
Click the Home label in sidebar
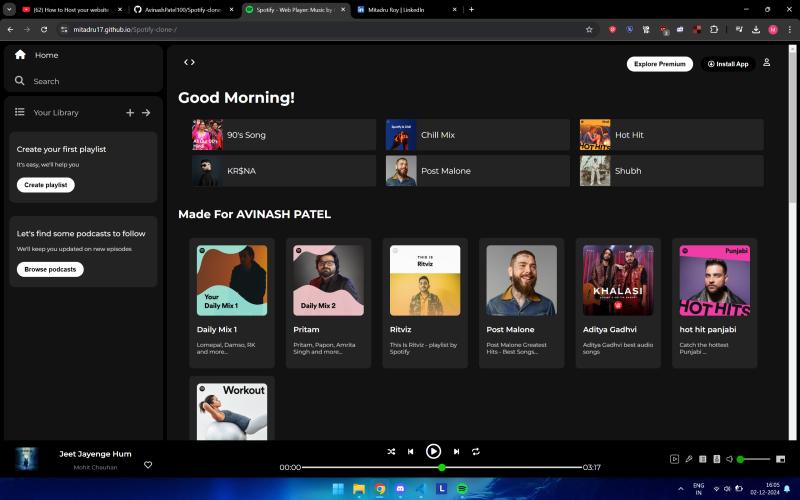[x=46, y=55]
